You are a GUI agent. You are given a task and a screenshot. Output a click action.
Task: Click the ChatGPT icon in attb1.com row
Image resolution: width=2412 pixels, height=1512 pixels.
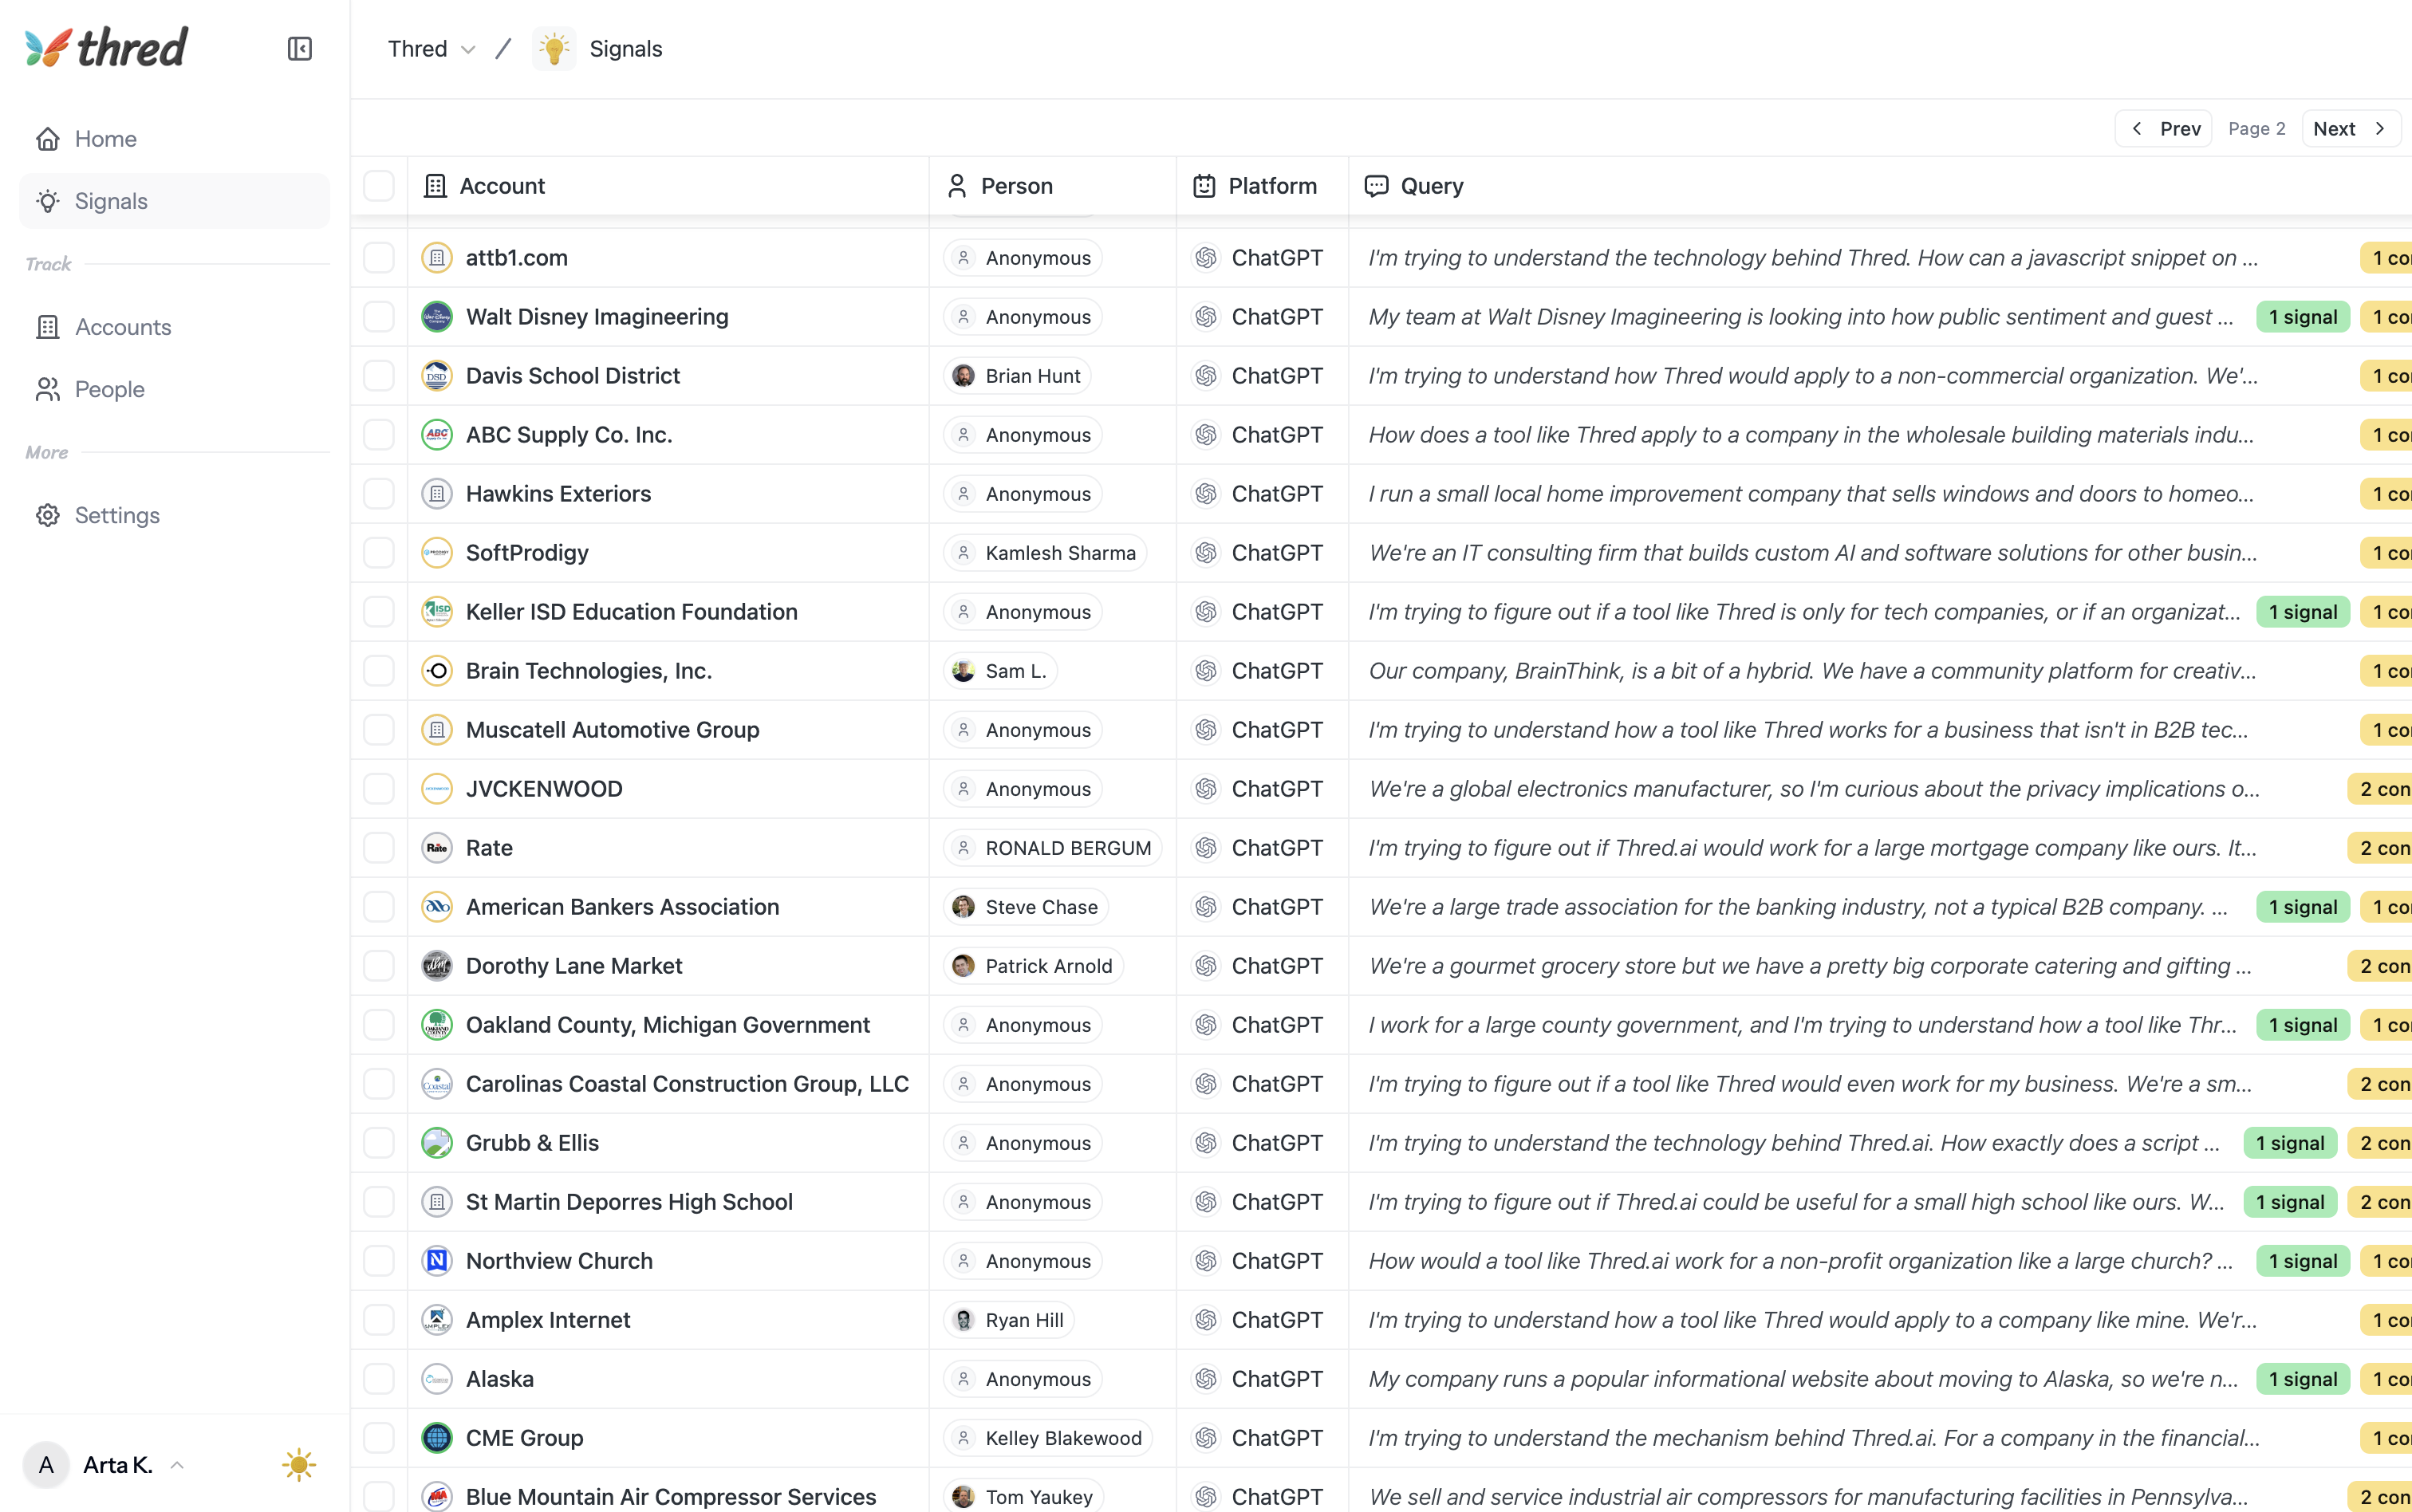click(x=1206, y=258)
